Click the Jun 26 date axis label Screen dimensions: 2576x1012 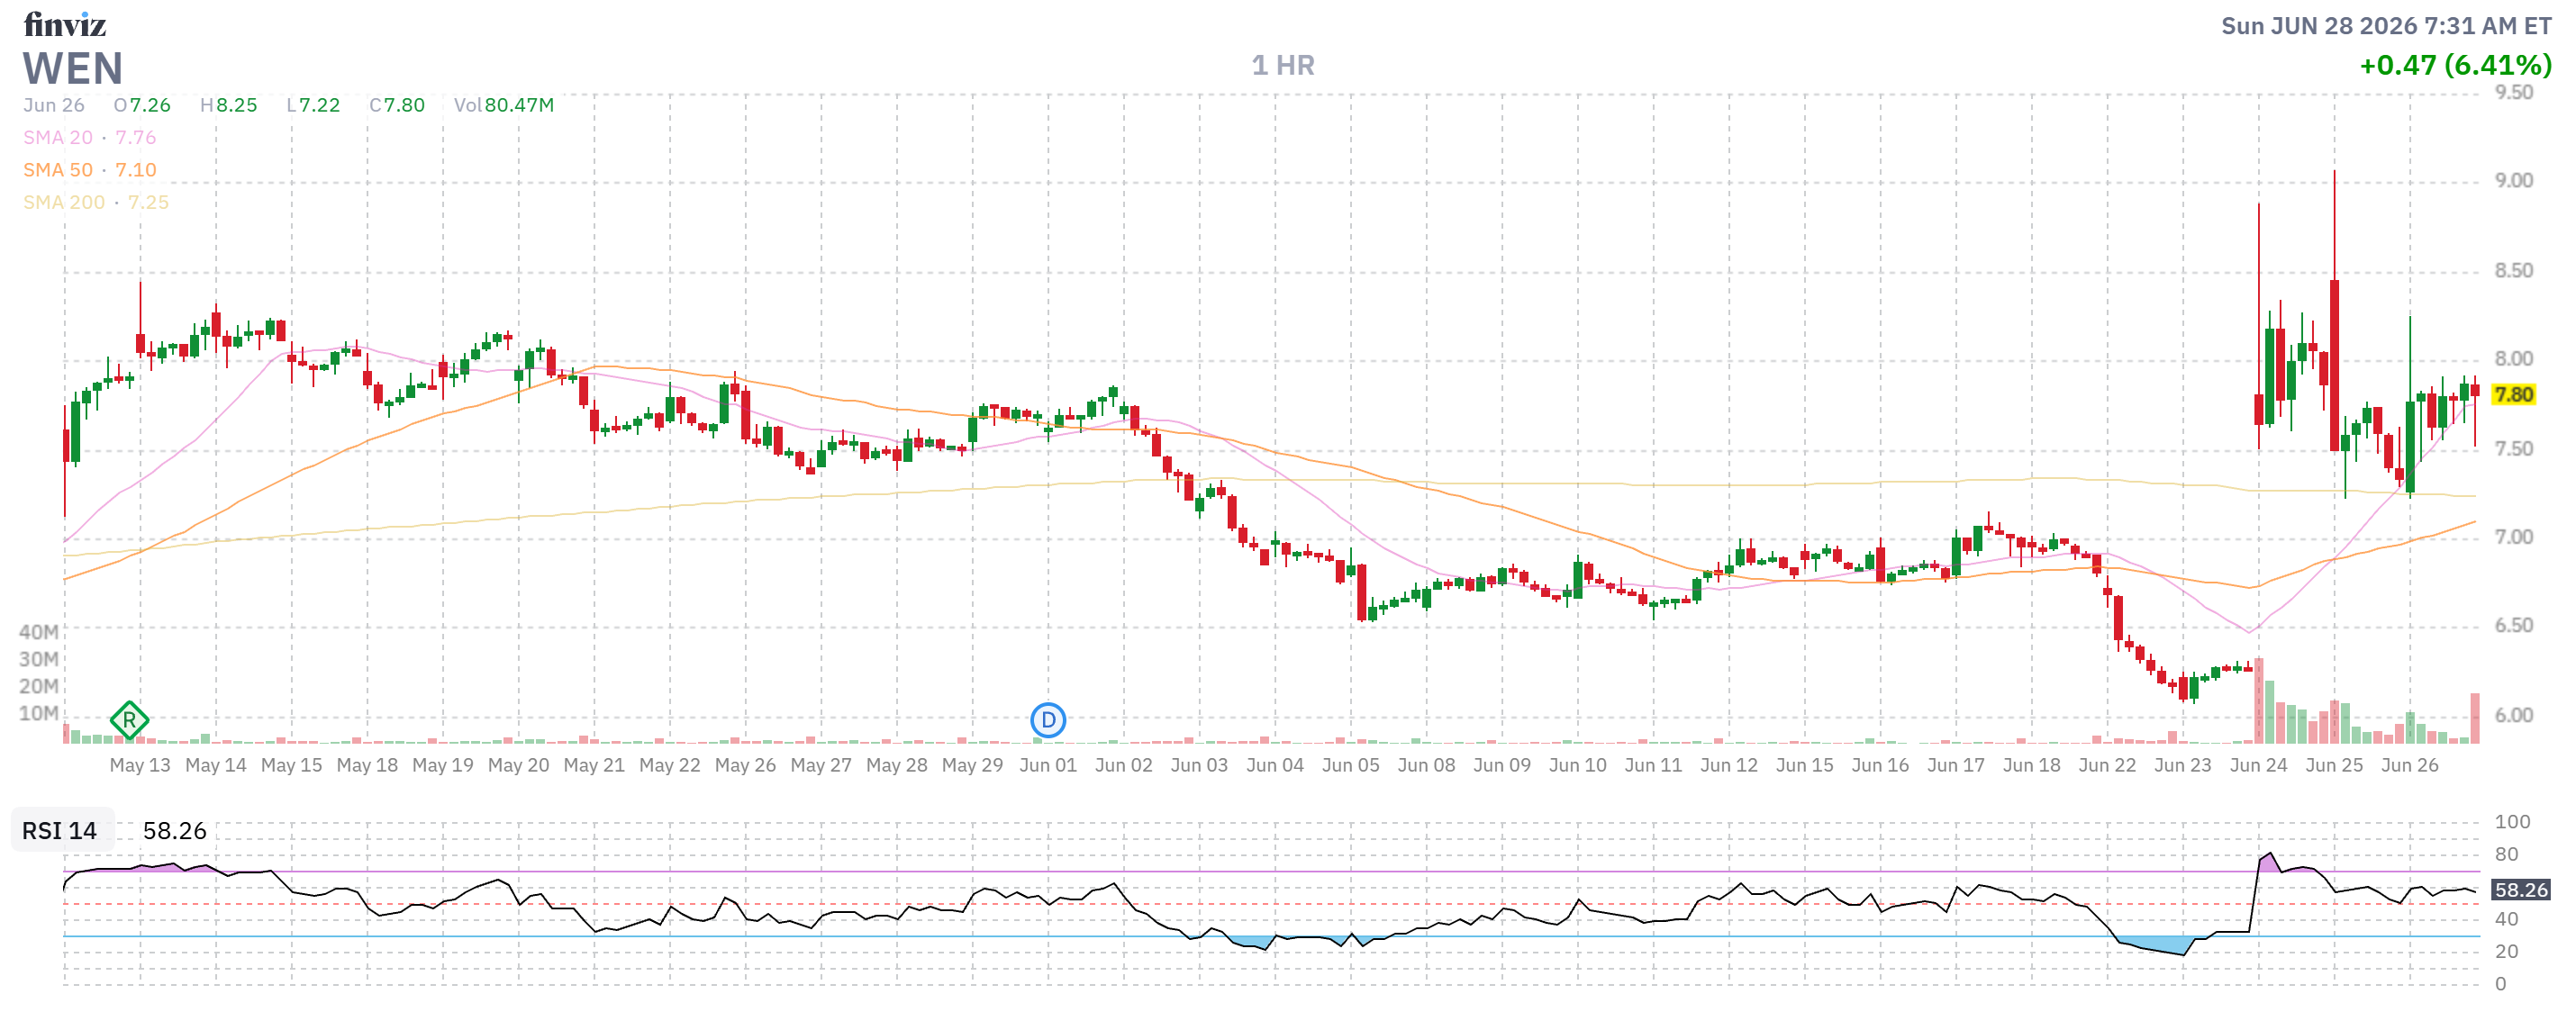pyautogui.click(x=2410, y=765)
